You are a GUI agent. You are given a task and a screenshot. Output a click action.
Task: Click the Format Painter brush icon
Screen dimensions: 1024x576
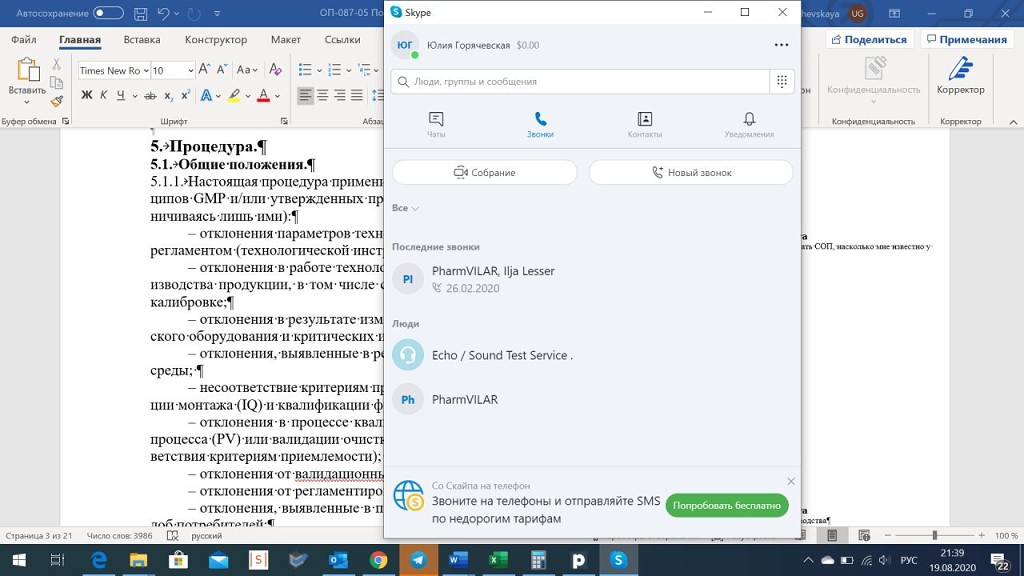[57, 101]
